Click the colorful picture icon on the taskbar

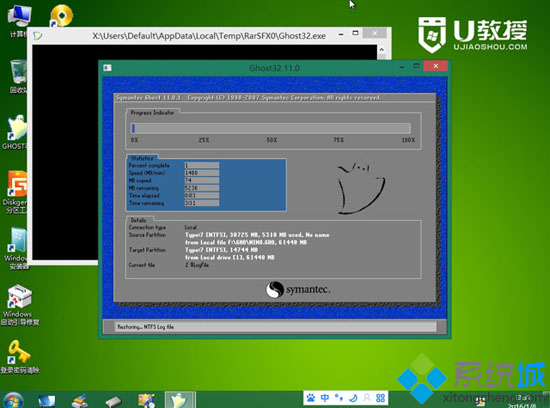click(146, 400)
